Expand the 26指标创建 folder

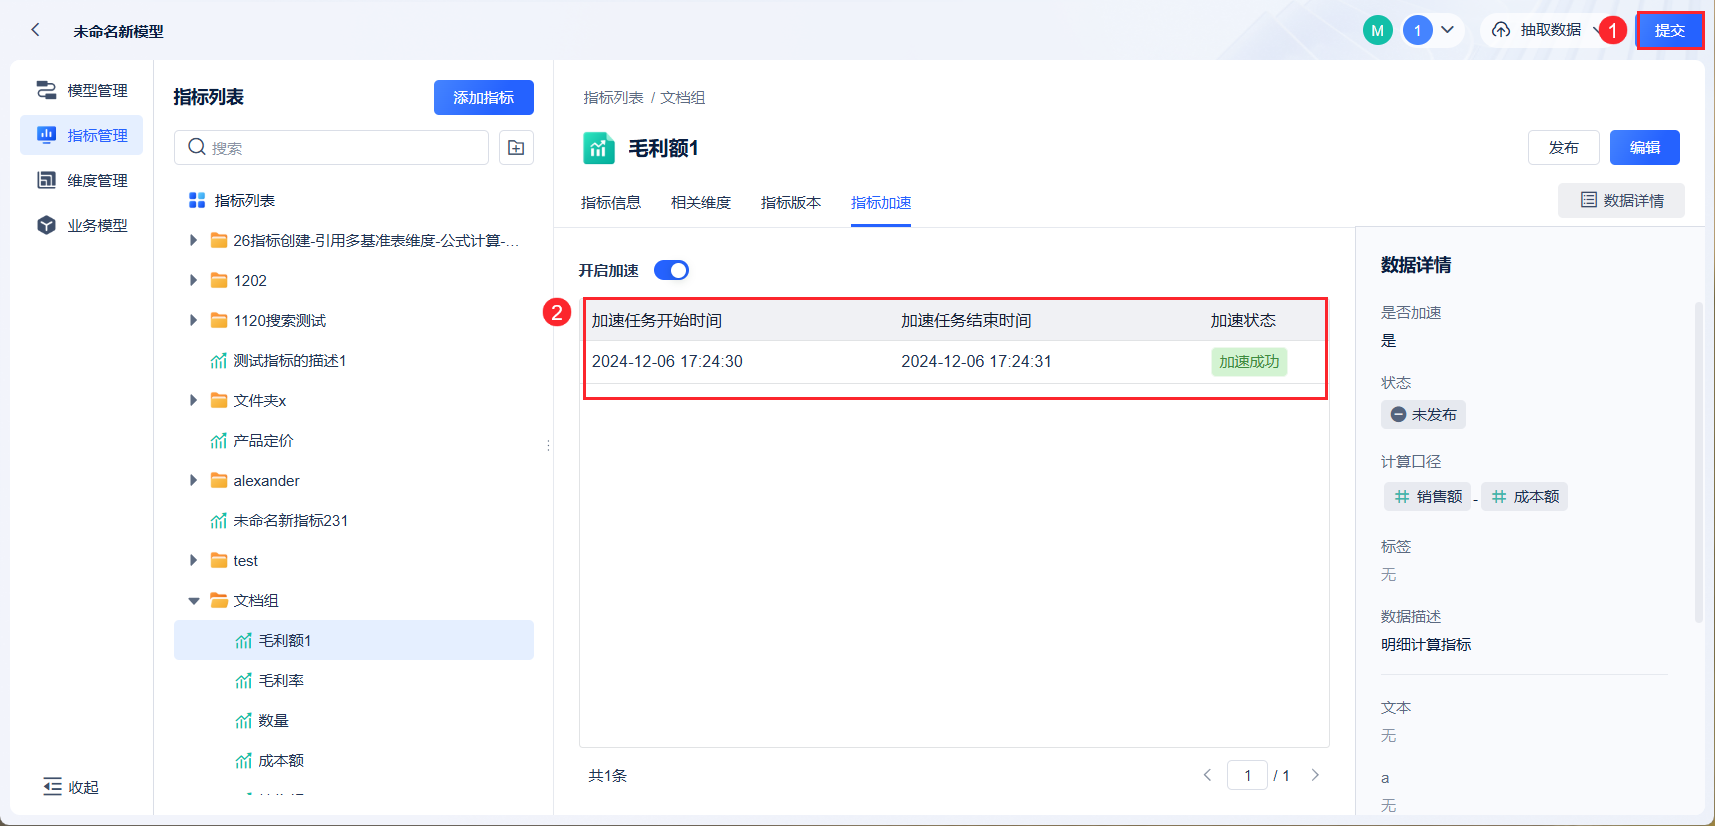coord(193,240)
